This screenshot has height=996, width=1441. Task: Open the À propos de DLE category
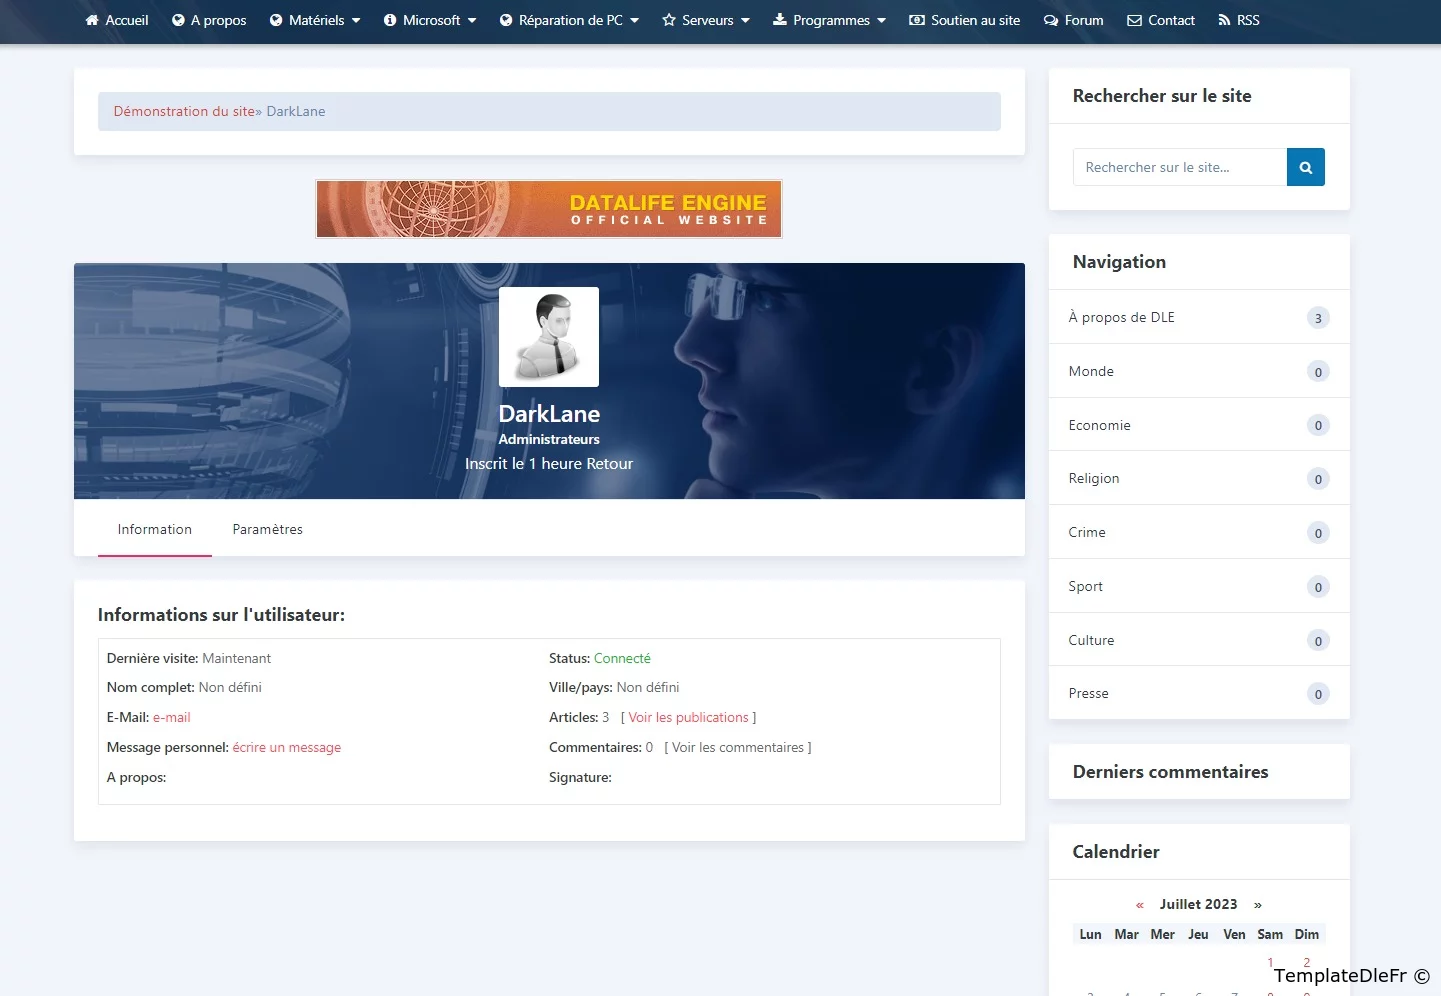pyautogui.click(x=1121, y=317)
